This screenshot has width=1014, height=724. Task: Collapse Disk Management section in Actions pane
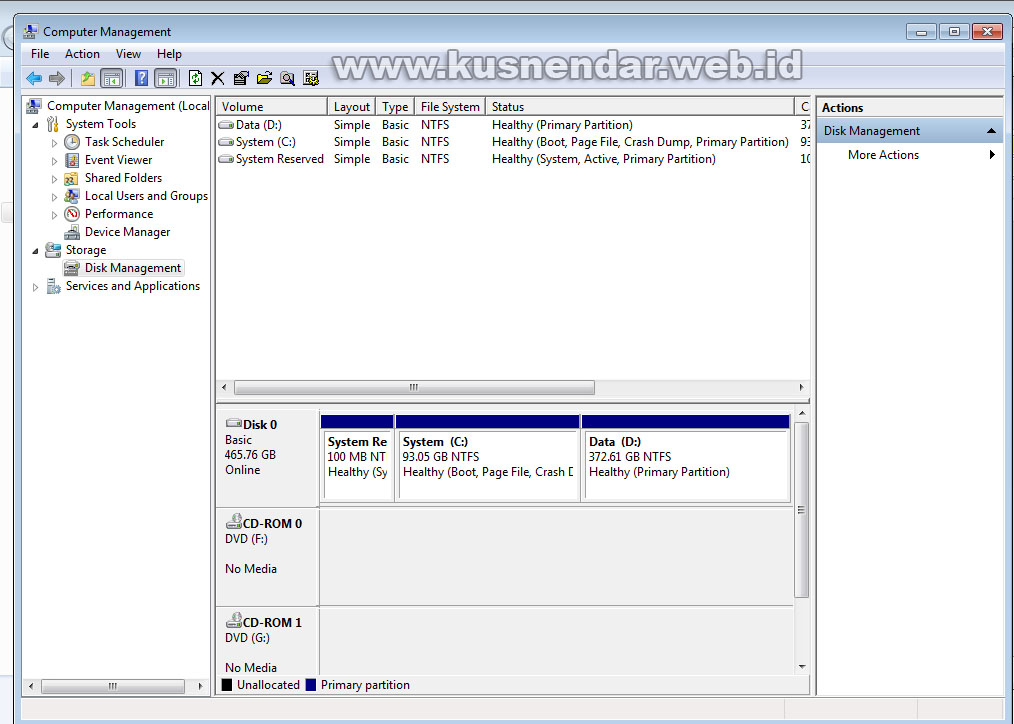click(x=991, y=131)
